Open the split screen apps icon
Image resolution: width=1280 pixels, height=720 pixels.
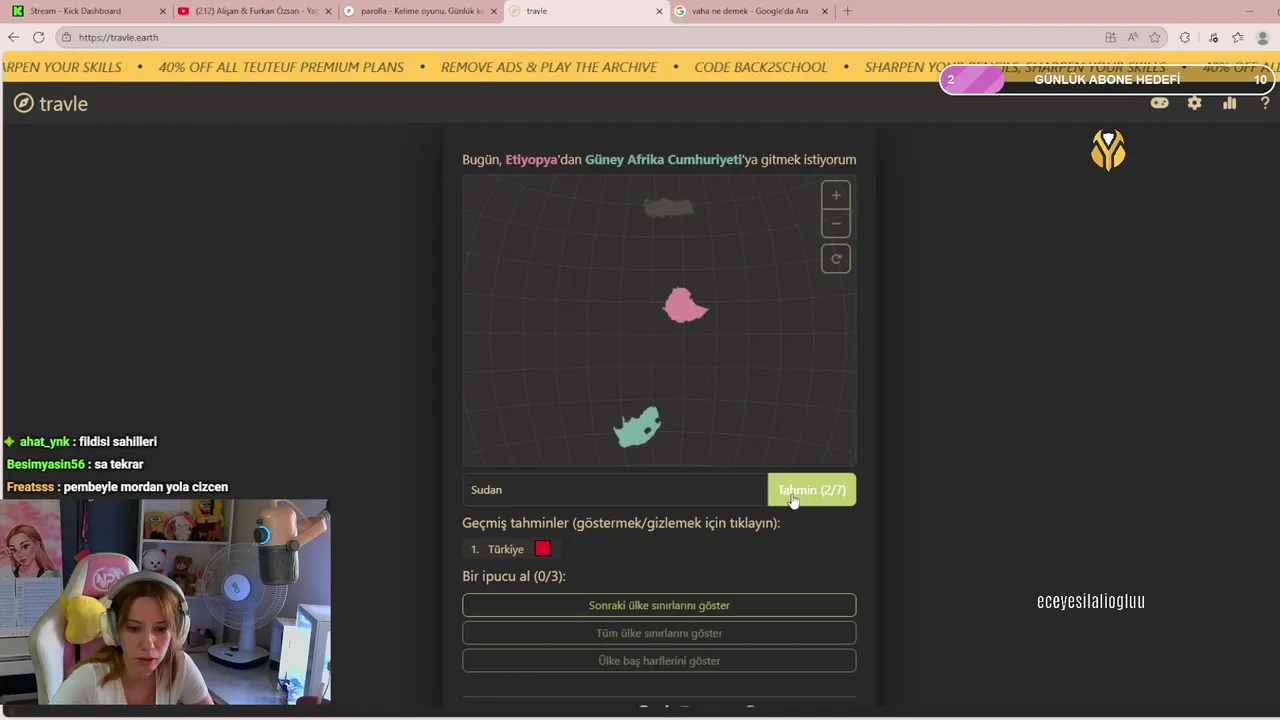click(1110, 37)
